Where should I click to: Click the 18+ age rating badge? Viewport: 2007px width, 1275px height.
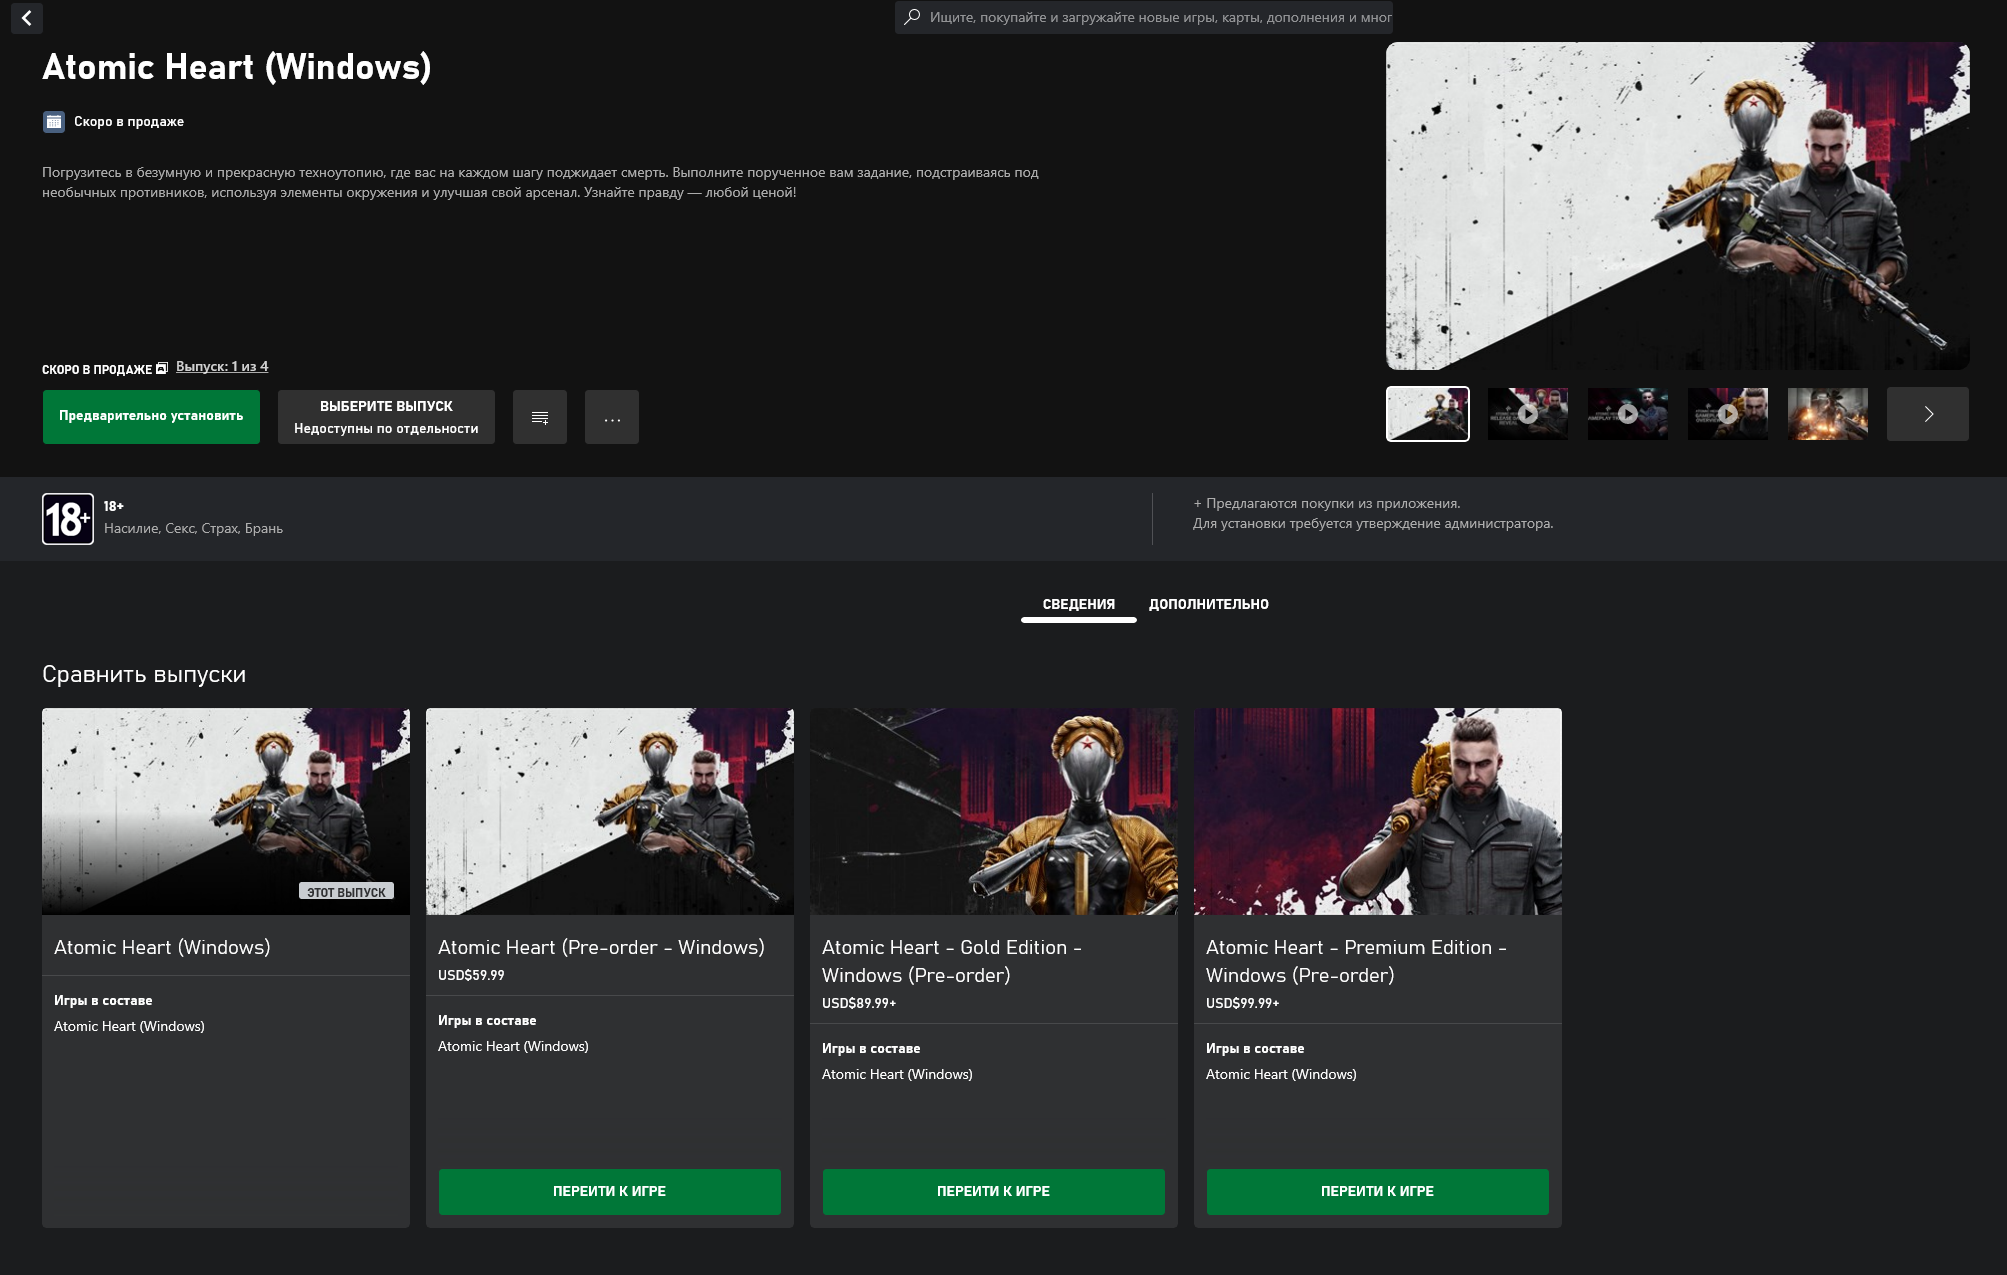point(68,519)
